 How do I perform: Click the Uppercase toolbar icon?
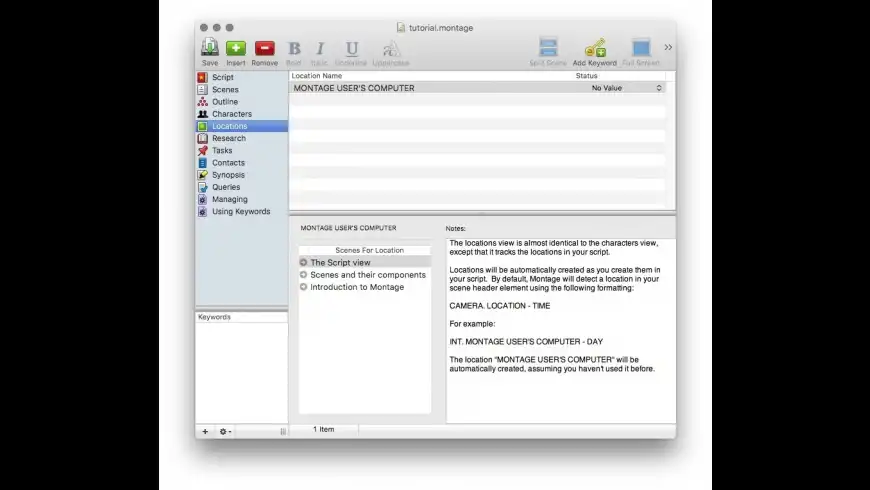pyautogui.click(x=391, y=48)
